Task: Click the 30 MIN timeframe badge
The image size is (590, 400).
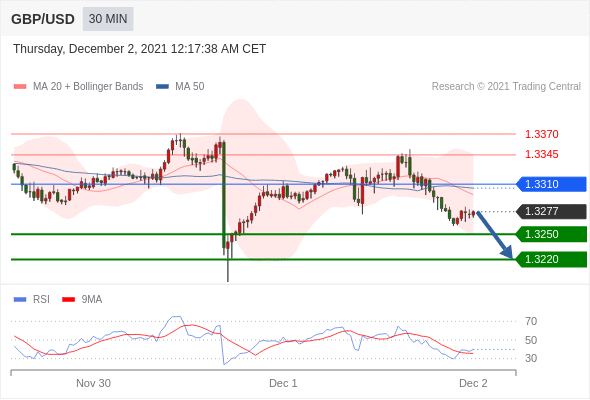Action: click(x=108, y=19)
